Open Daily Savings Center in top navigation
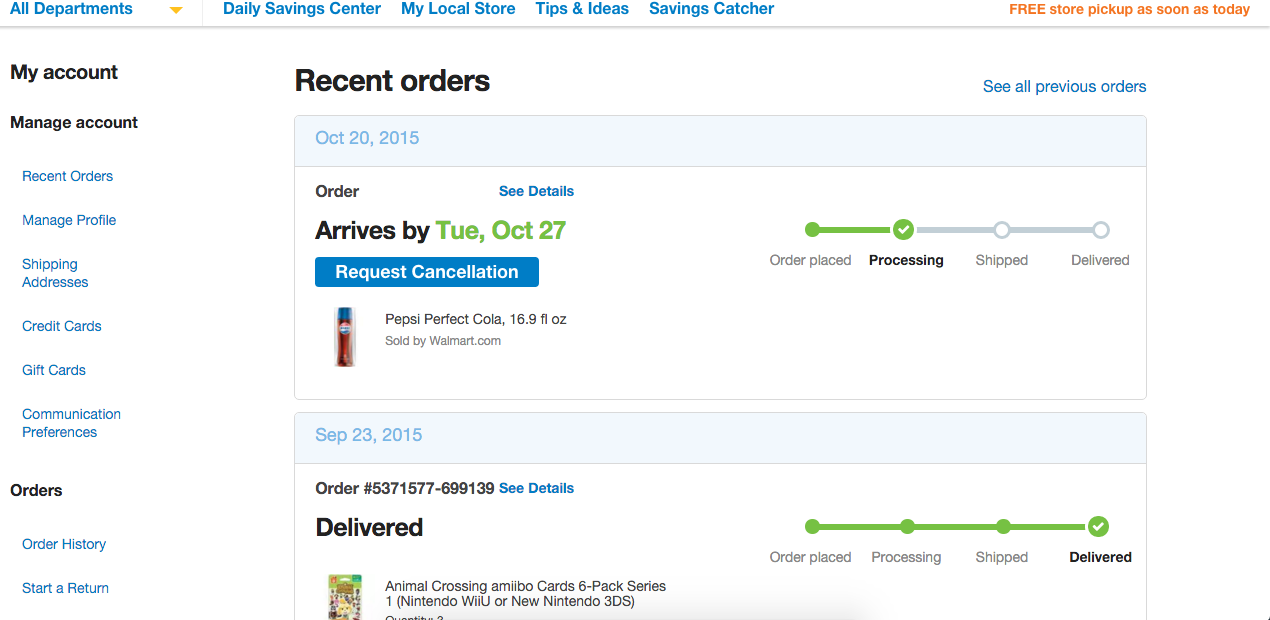This screenshot has height=620, width=1270. (x=302, y=9)
